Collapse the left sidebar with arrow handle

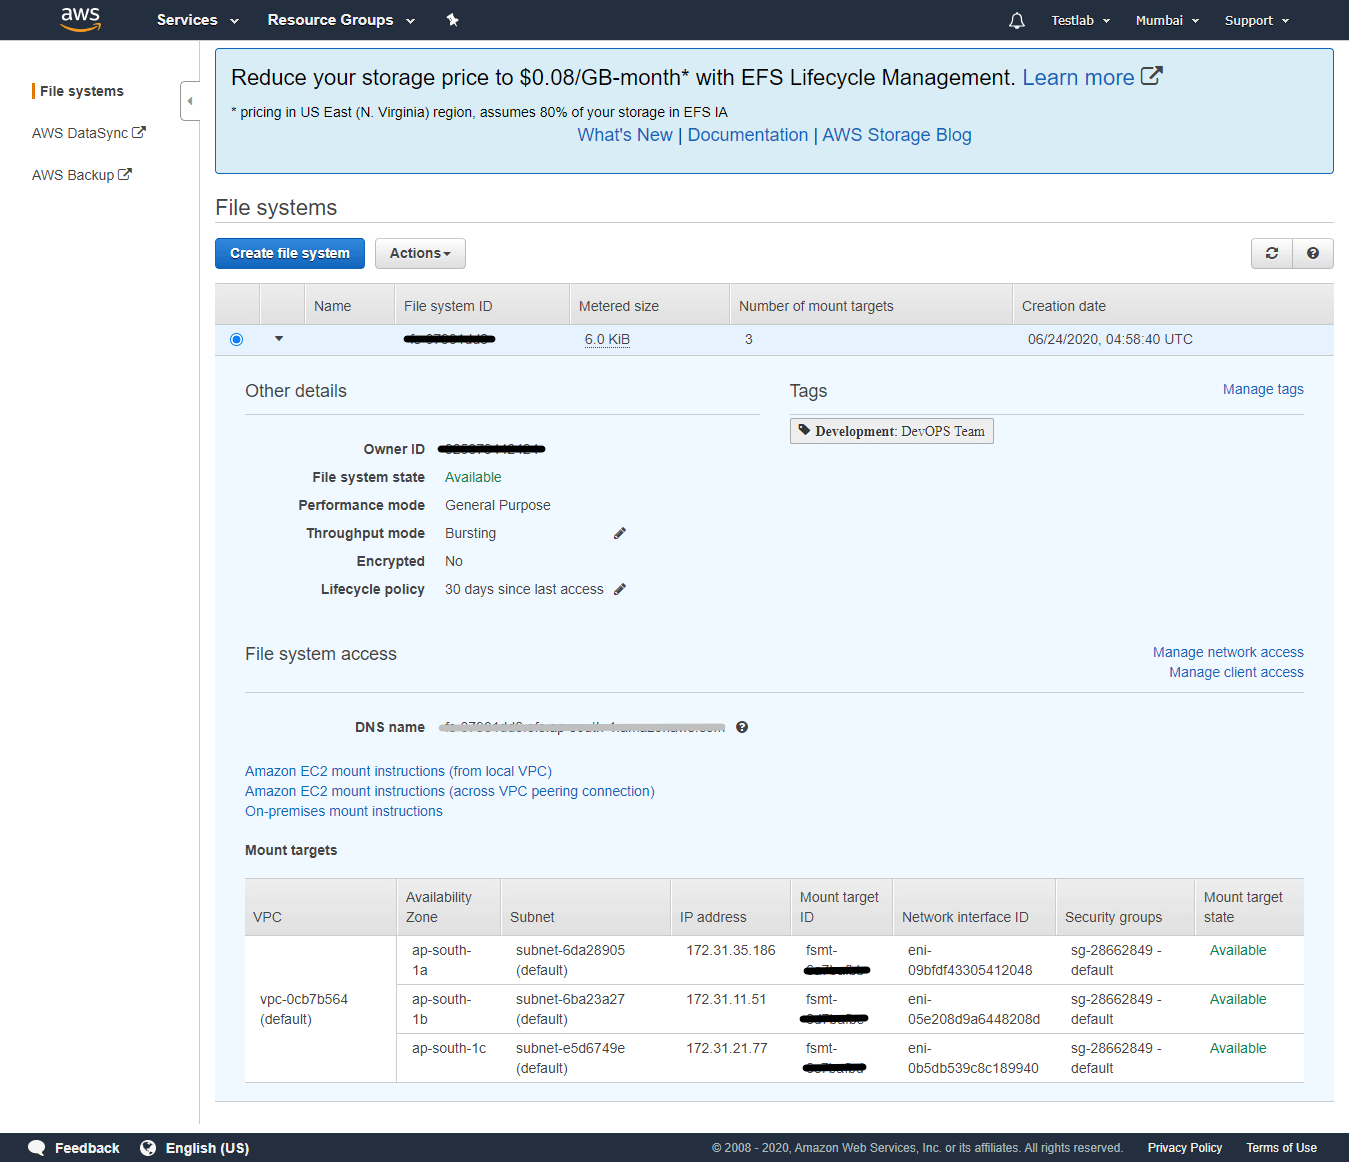point(190,101)
